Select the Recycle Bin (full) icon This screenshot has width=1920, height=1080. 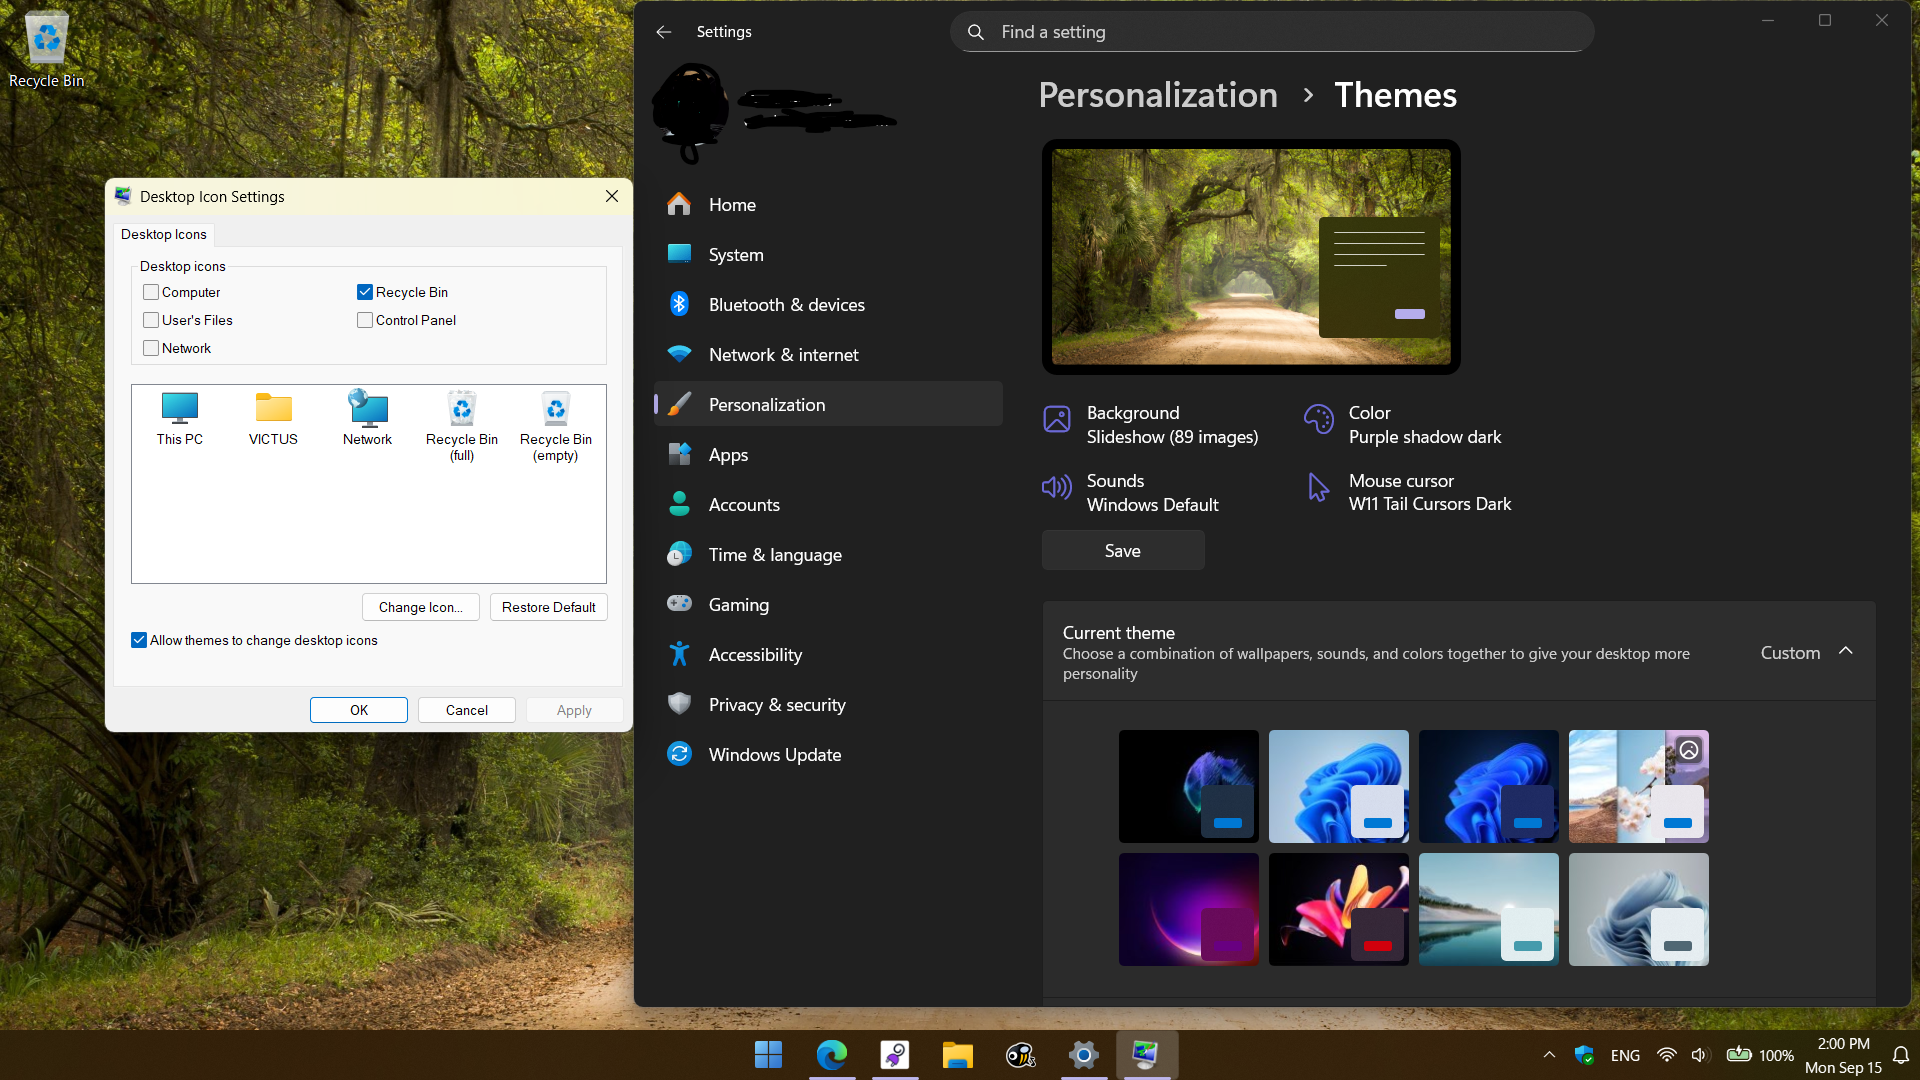pos(461,426)
